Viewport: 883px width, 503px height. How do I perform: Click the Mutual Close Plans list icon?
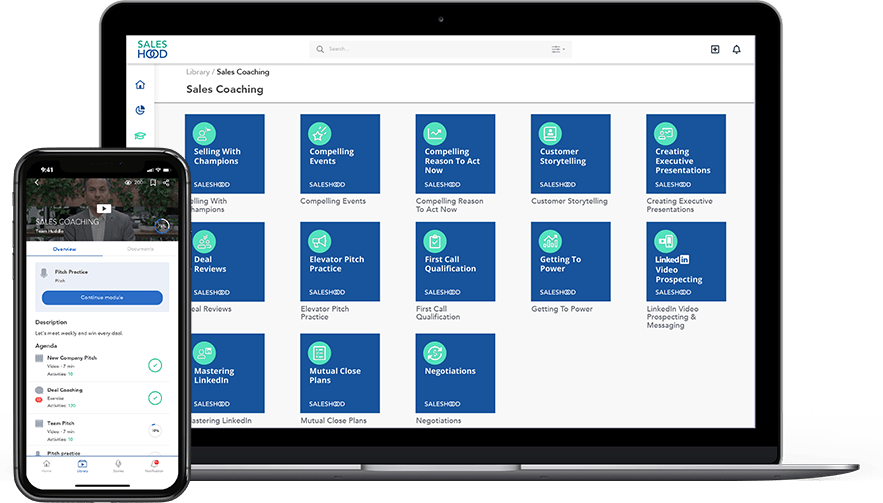coord(319,353)
